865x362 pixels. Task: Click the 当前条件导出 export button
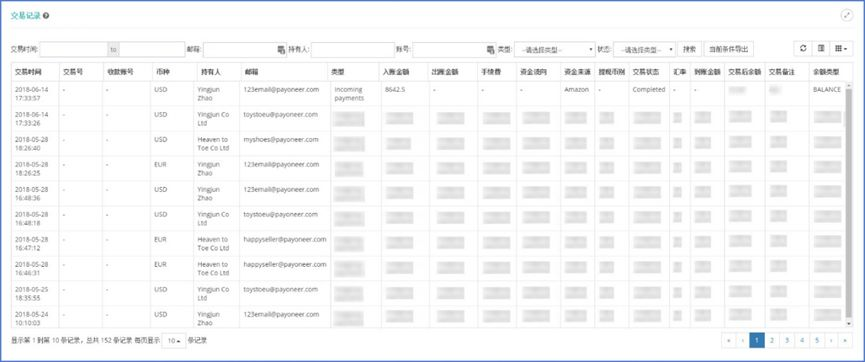pos(729,49)
